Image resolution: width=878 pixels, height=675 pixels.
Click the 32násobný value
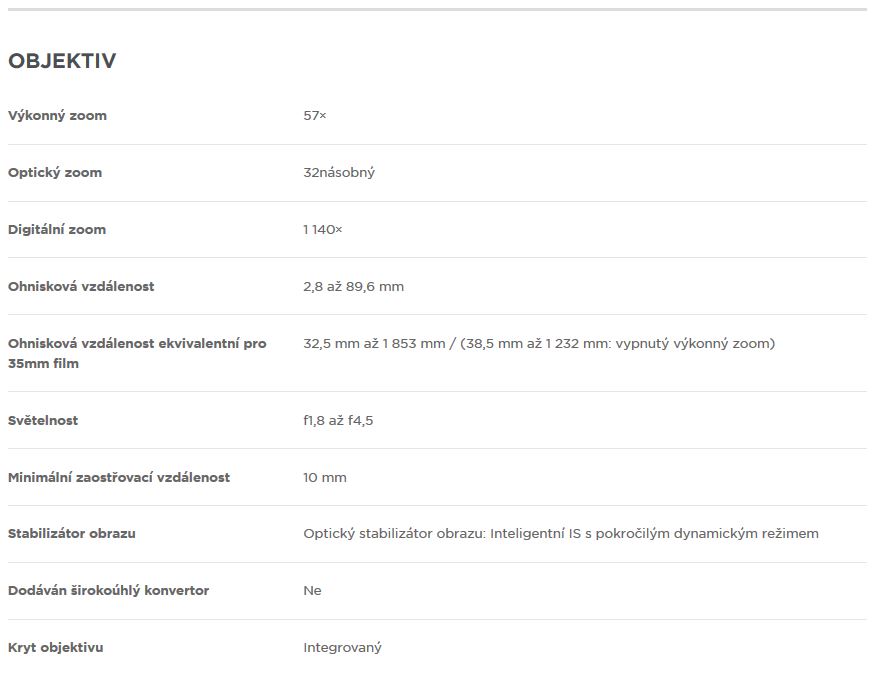coord(339,173)
